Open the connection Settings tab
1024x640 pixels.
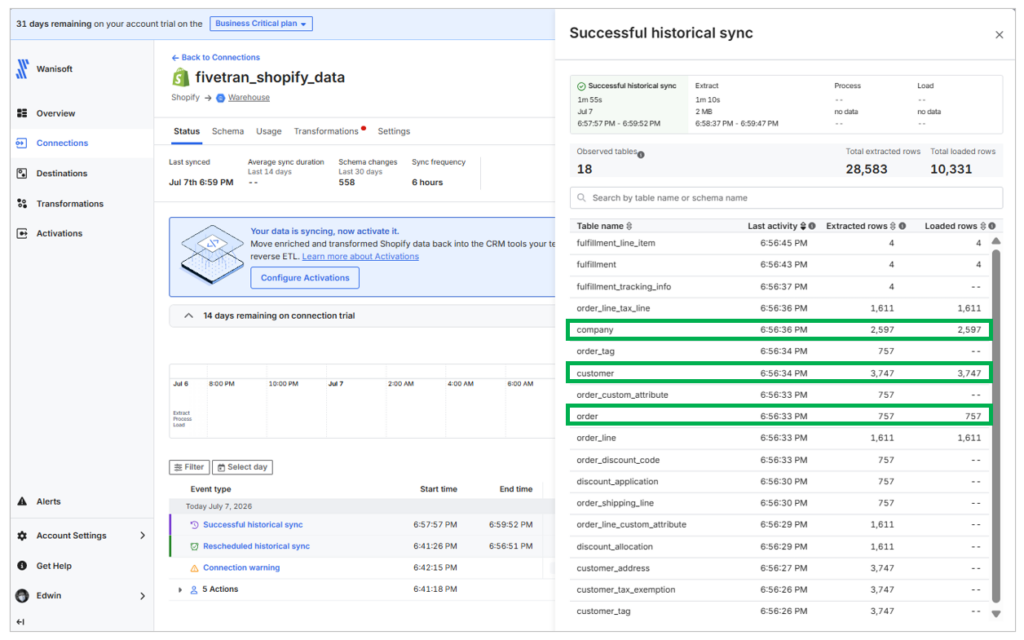pos(394,131)
